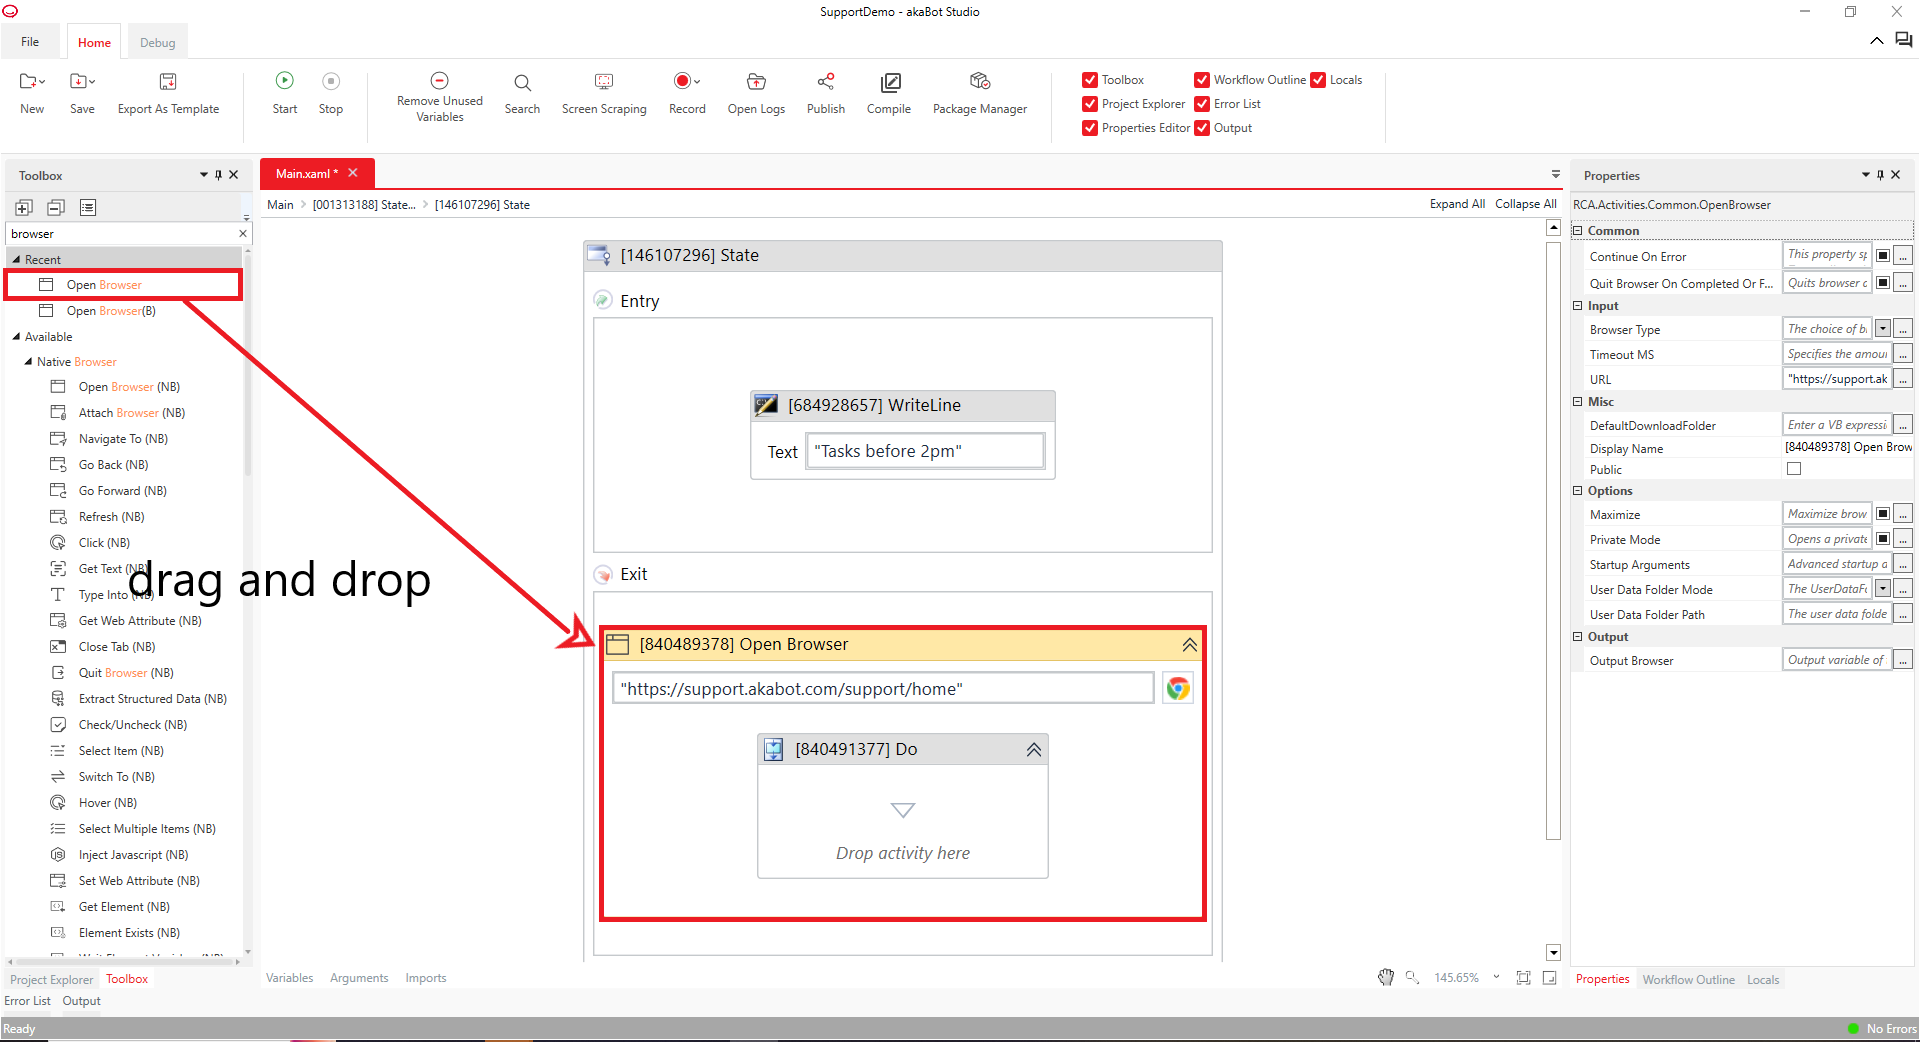
Task: Select Navigate To (NB) activity
Action: point(123,439)
